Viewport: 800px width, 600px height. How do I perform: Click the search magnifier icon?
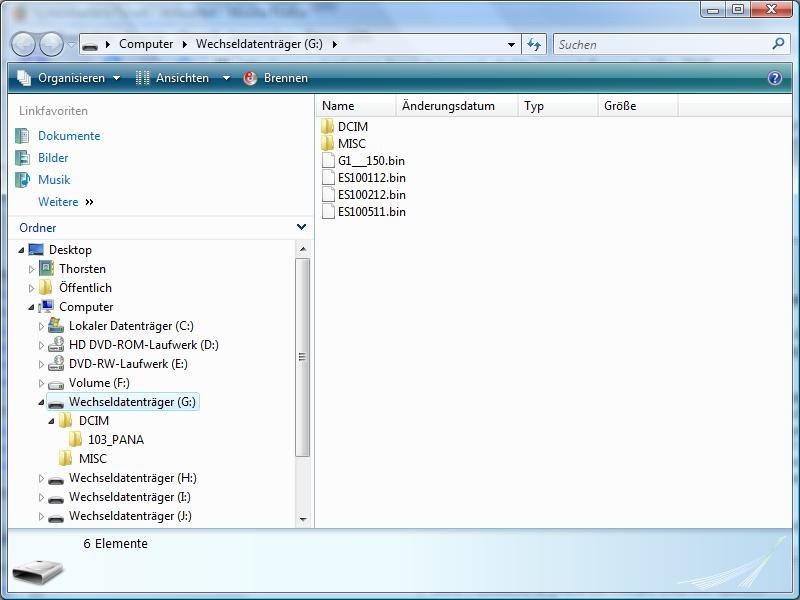[779, 44]
